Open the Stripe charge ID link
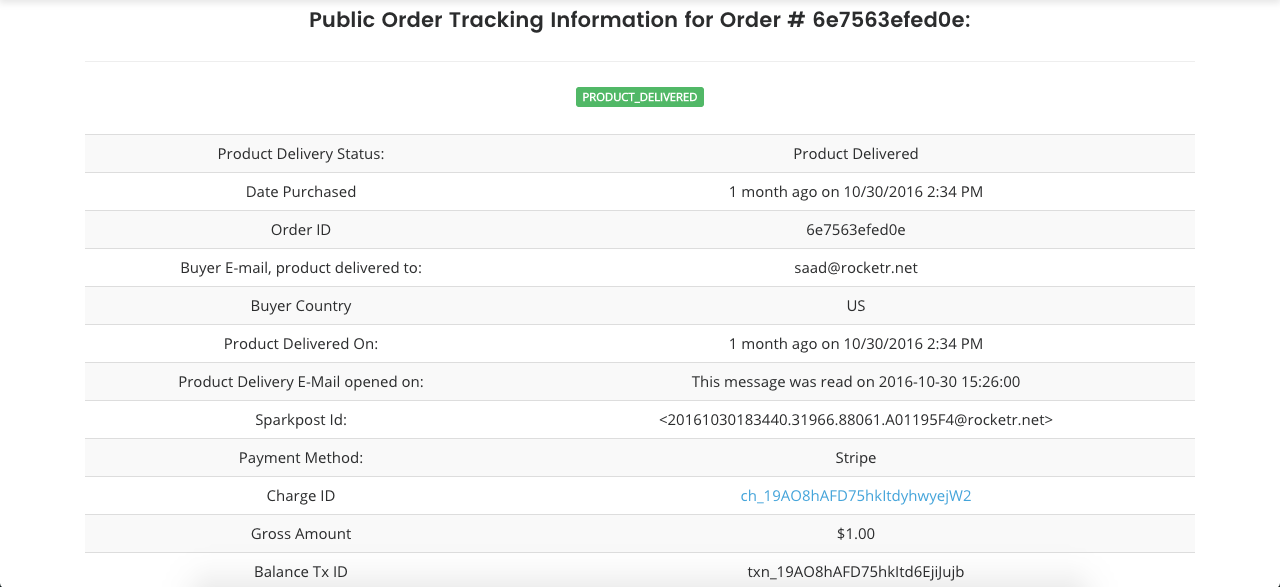1280x587 pixels. [855, 496]
